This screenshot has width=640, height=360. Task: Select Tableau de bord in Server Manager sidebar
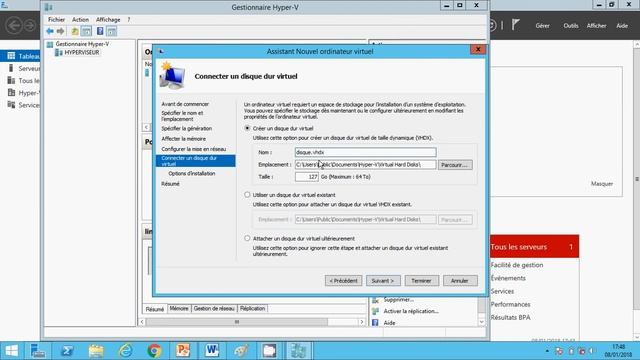coord(20,56)
